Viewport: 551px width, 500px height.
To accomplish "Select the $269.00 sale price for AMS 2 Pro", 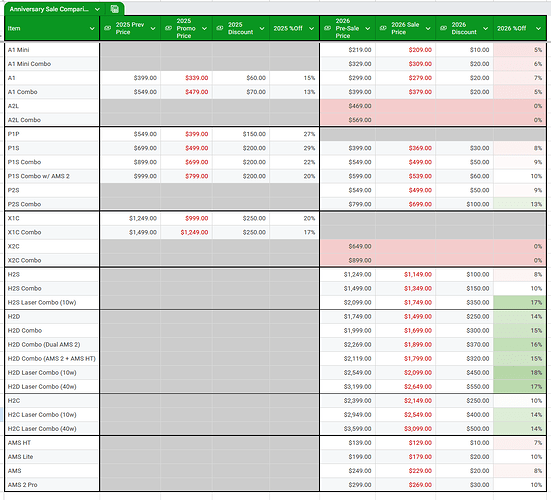I will pos(406,485).
